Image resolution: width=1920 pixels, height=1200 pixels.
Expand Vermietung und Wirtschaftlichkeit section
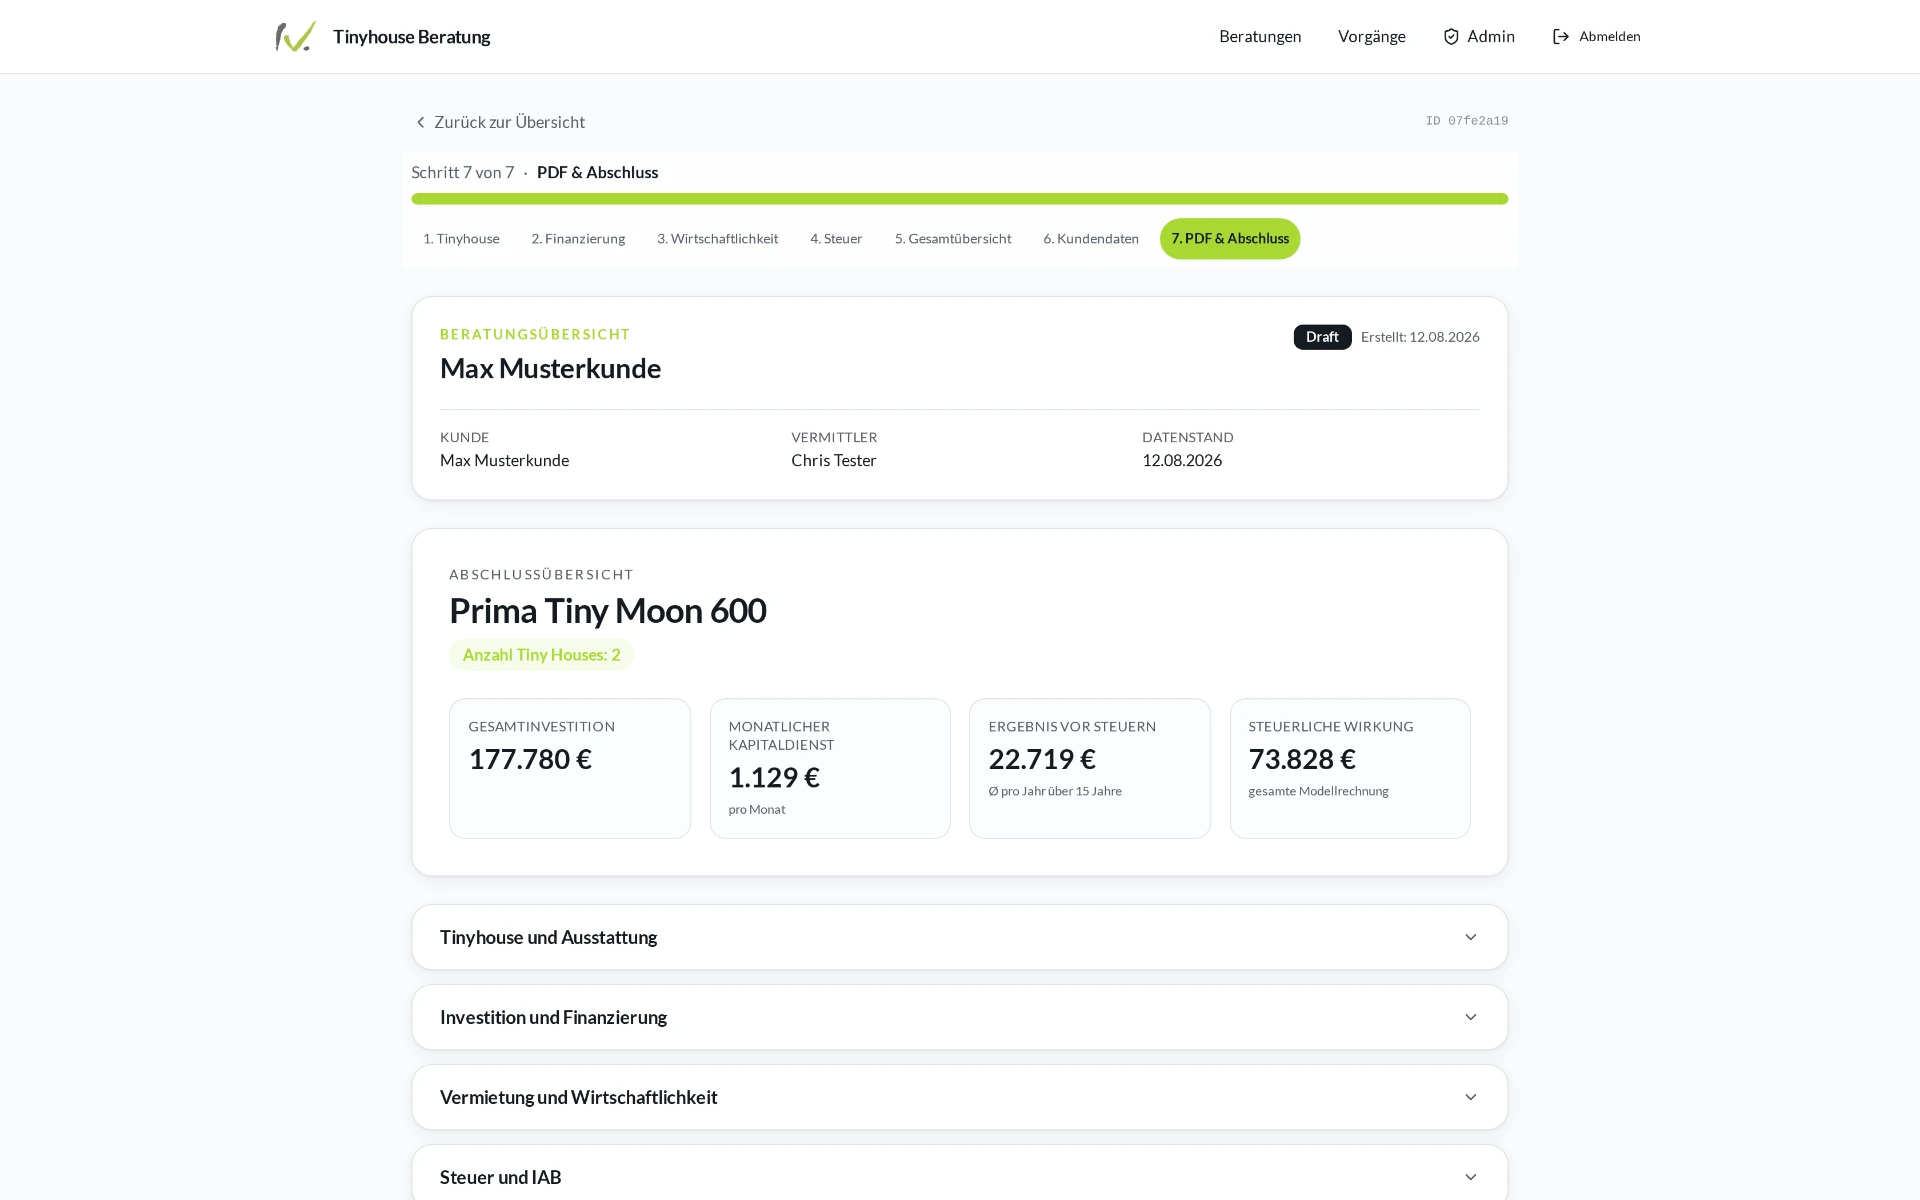coord(960,1097)
